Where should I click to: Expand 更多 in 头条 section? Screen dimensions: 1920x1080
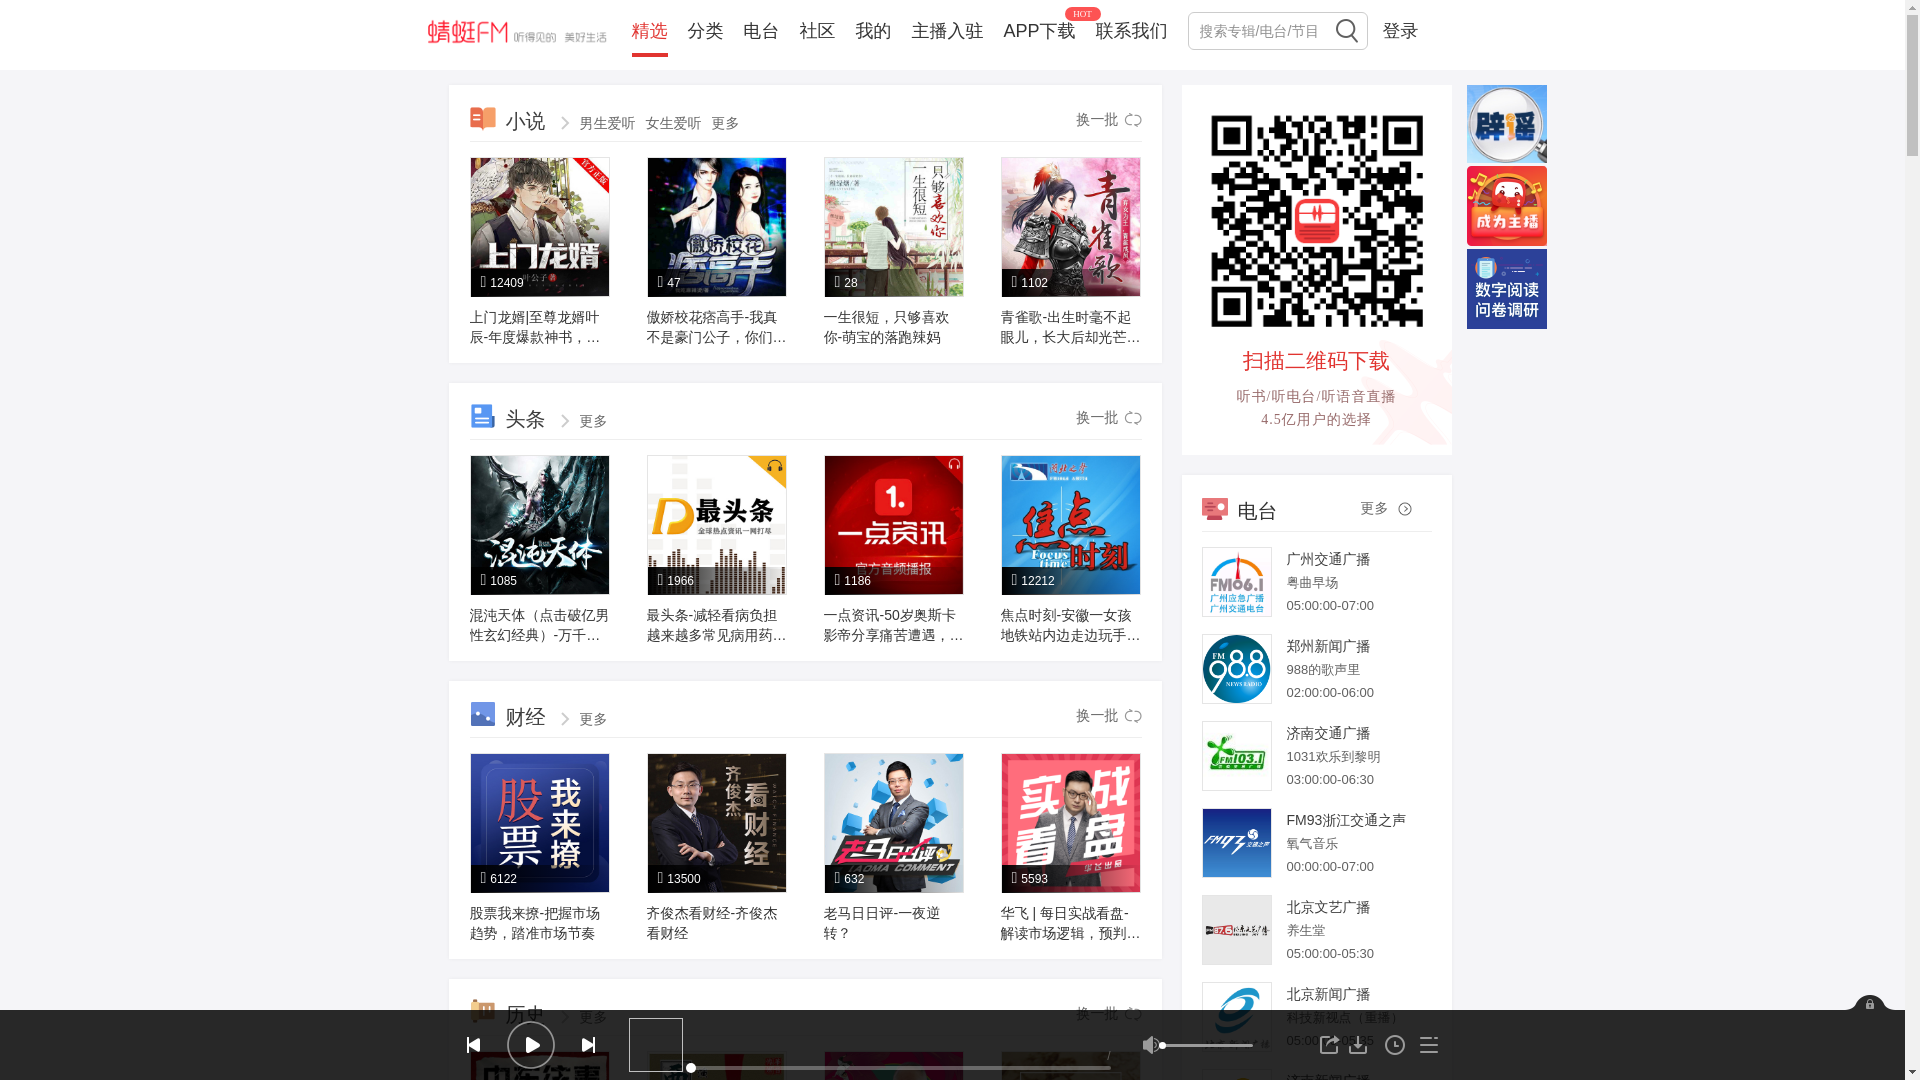click(x=593, y=422)
